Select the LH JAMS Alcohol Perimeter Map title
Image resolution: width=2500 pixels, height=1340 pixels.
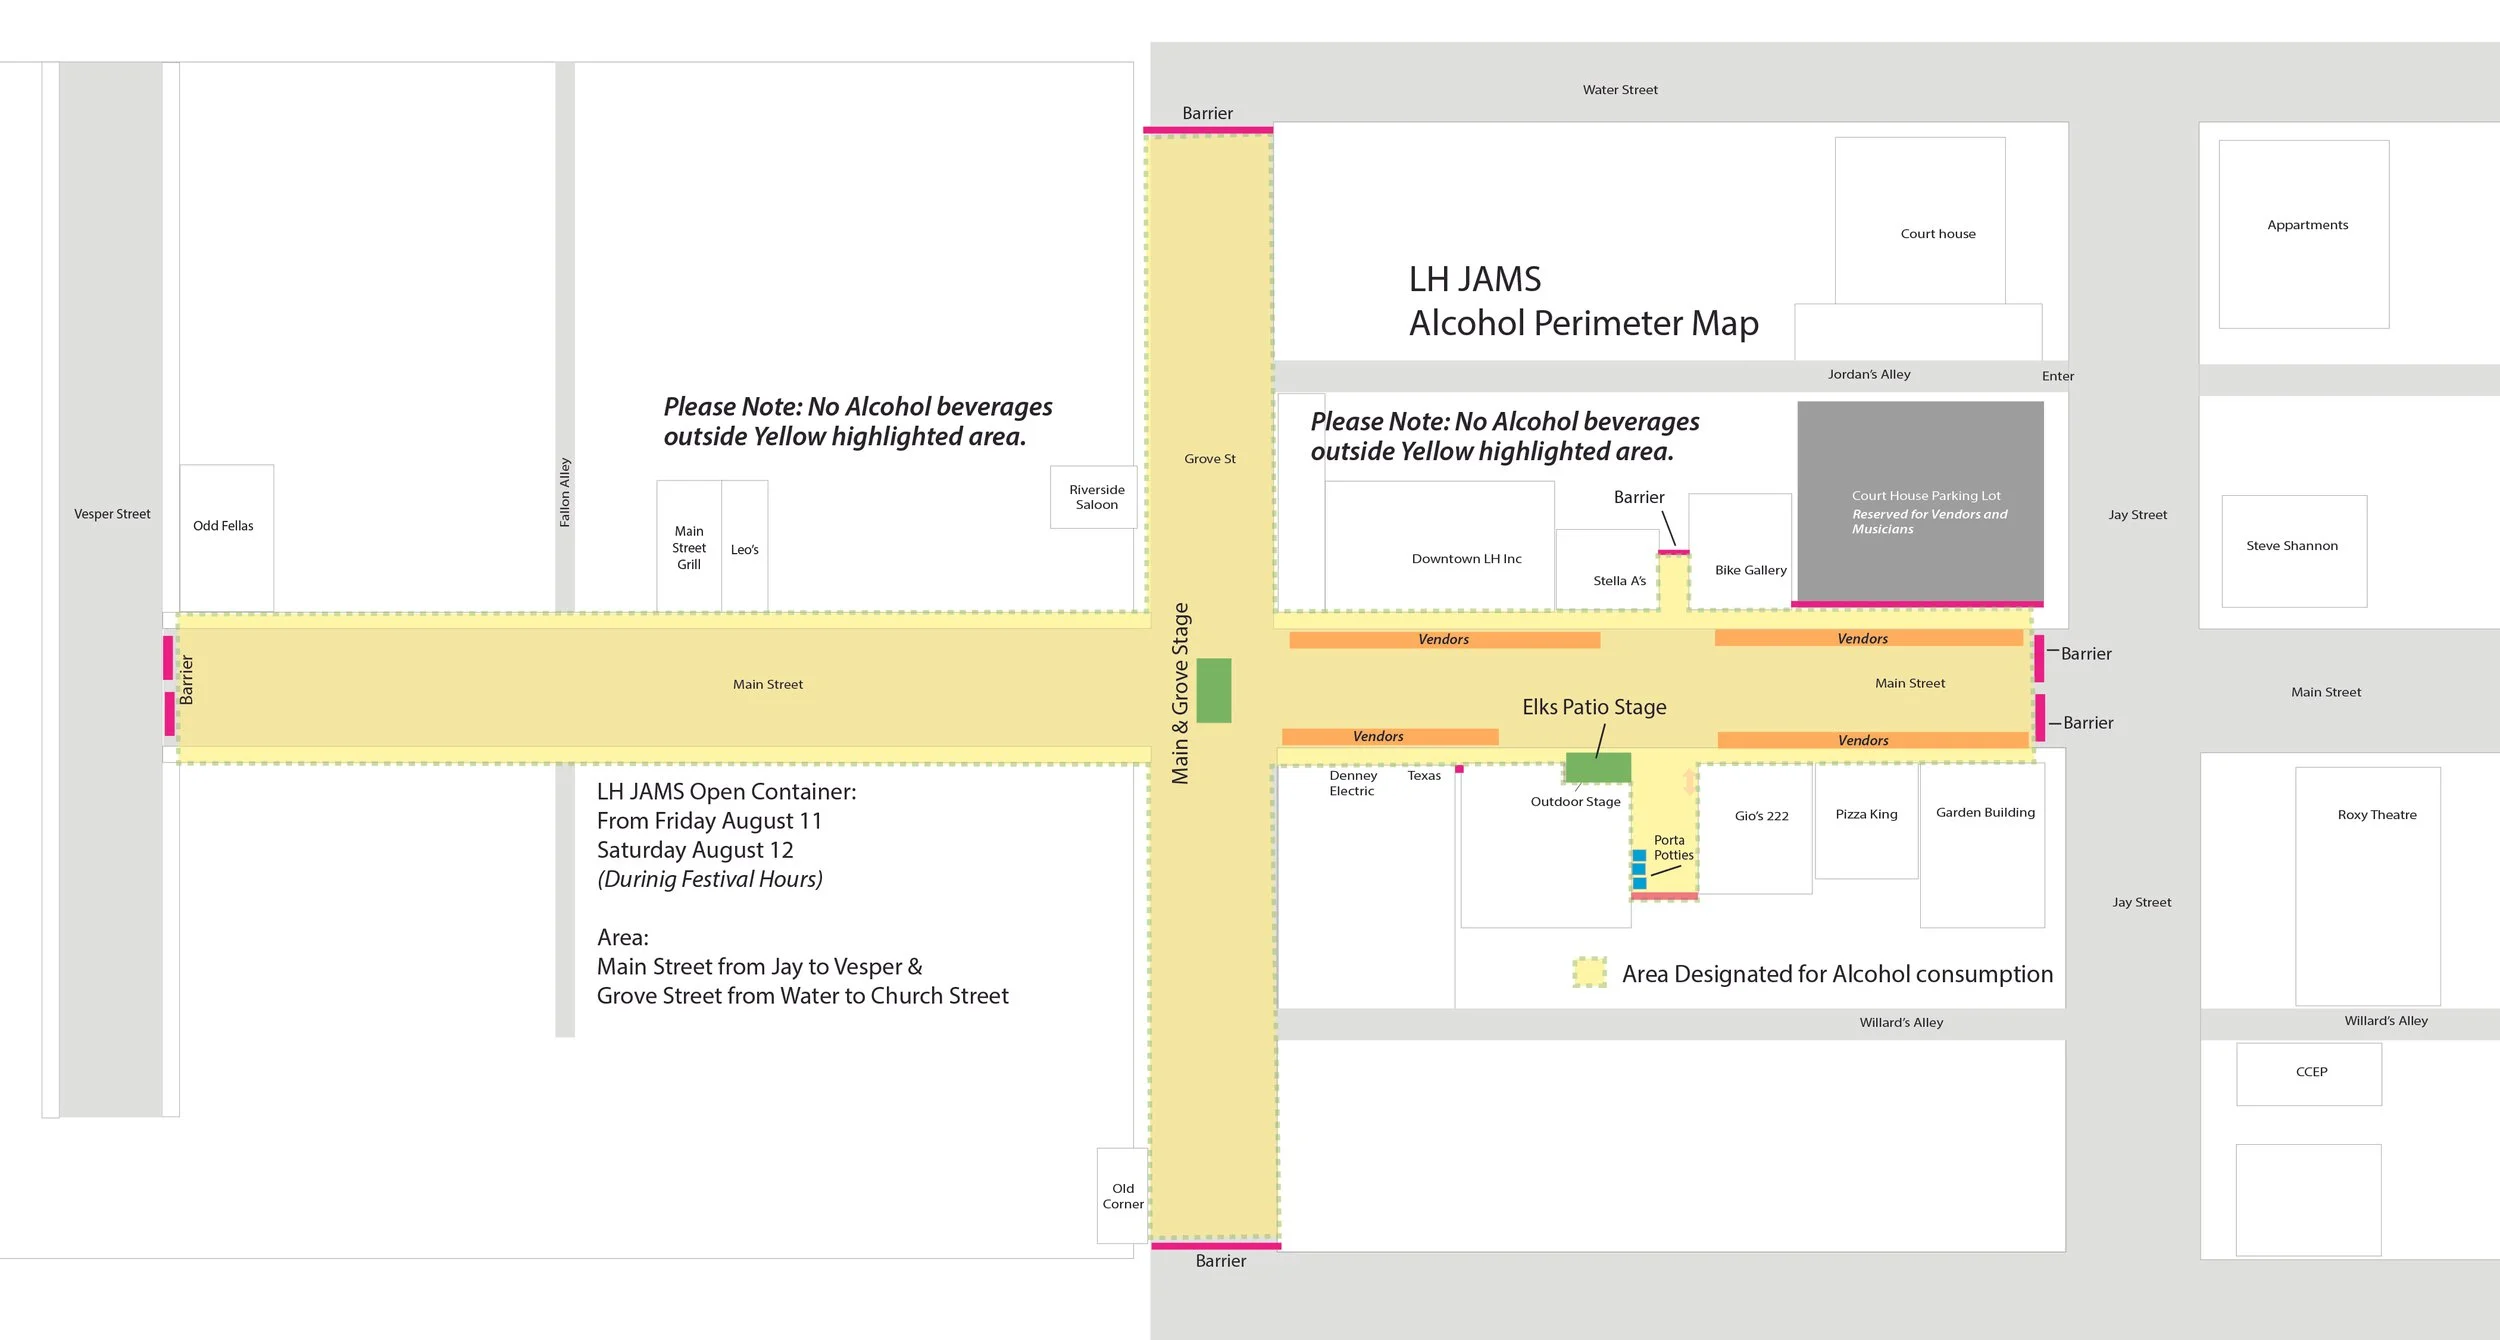tap(1583, 300)
